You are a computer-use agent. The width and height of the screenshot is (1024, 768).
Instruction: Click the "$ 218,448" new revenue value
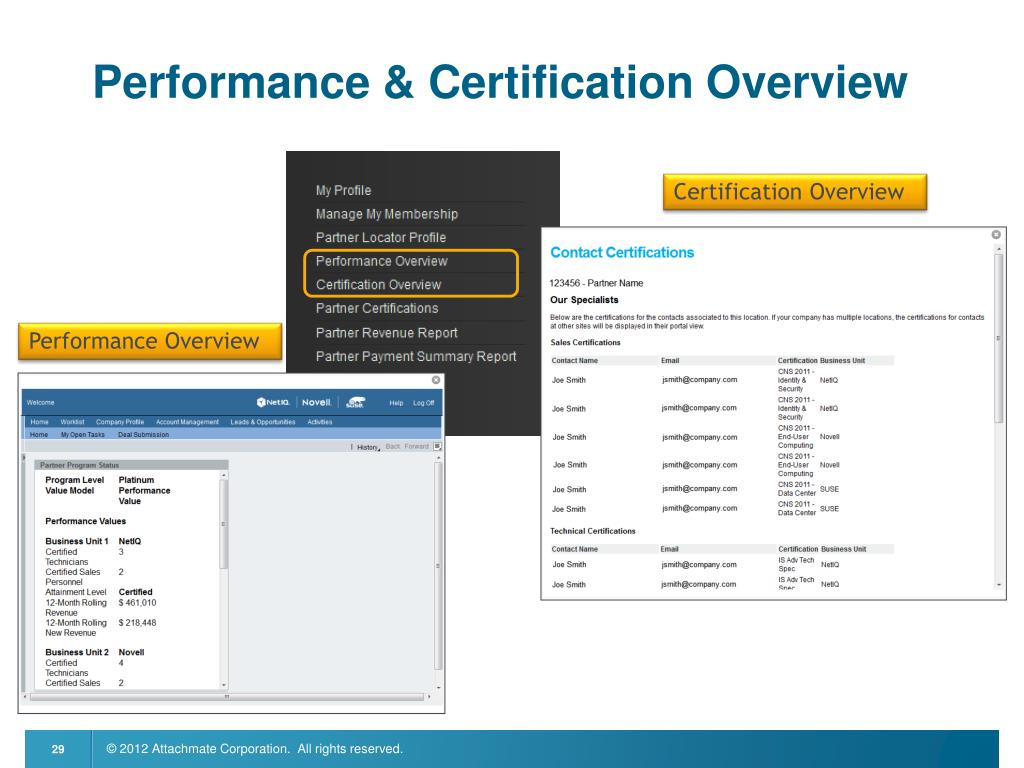click(137, 623)
